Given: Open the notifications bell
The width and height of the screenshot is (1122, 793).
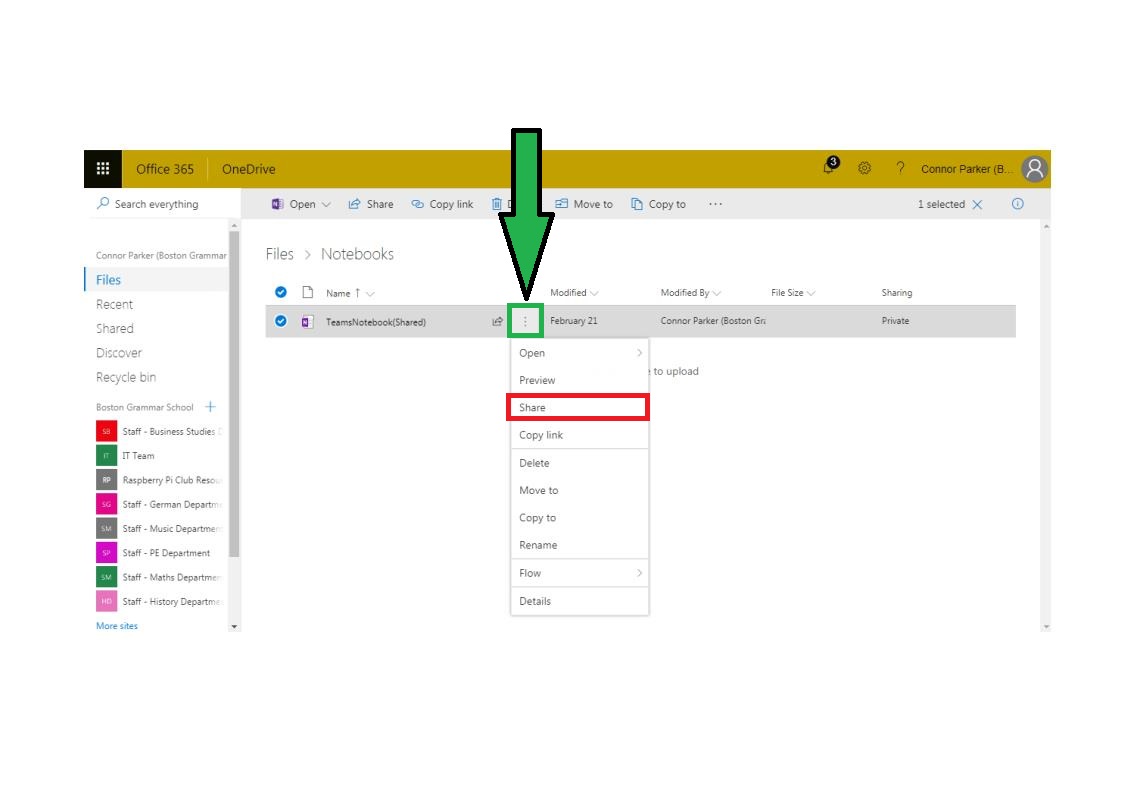Looking at the screenshot, I should [x=828, y=168].
